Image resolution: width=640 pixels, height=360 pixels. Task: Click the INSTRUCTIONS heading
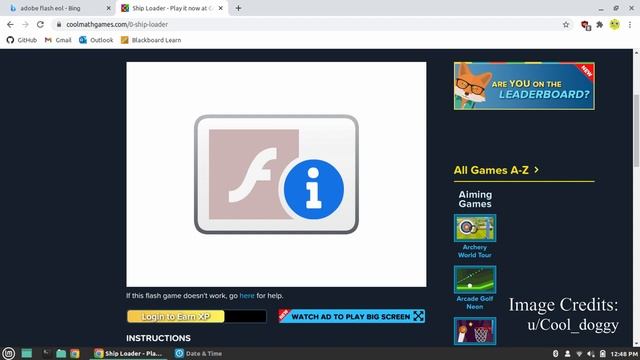pyautogui.click(x=158, y=338)
